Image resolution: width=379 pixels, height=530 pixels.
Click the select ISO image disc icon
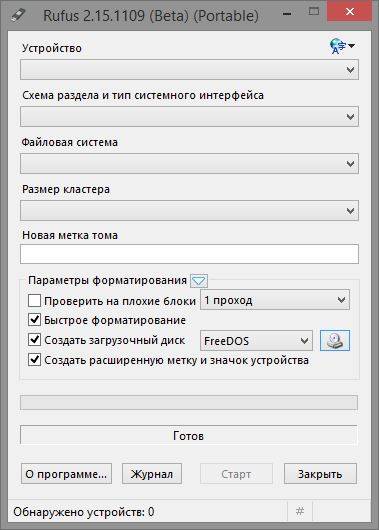click(x=335, y=340)
